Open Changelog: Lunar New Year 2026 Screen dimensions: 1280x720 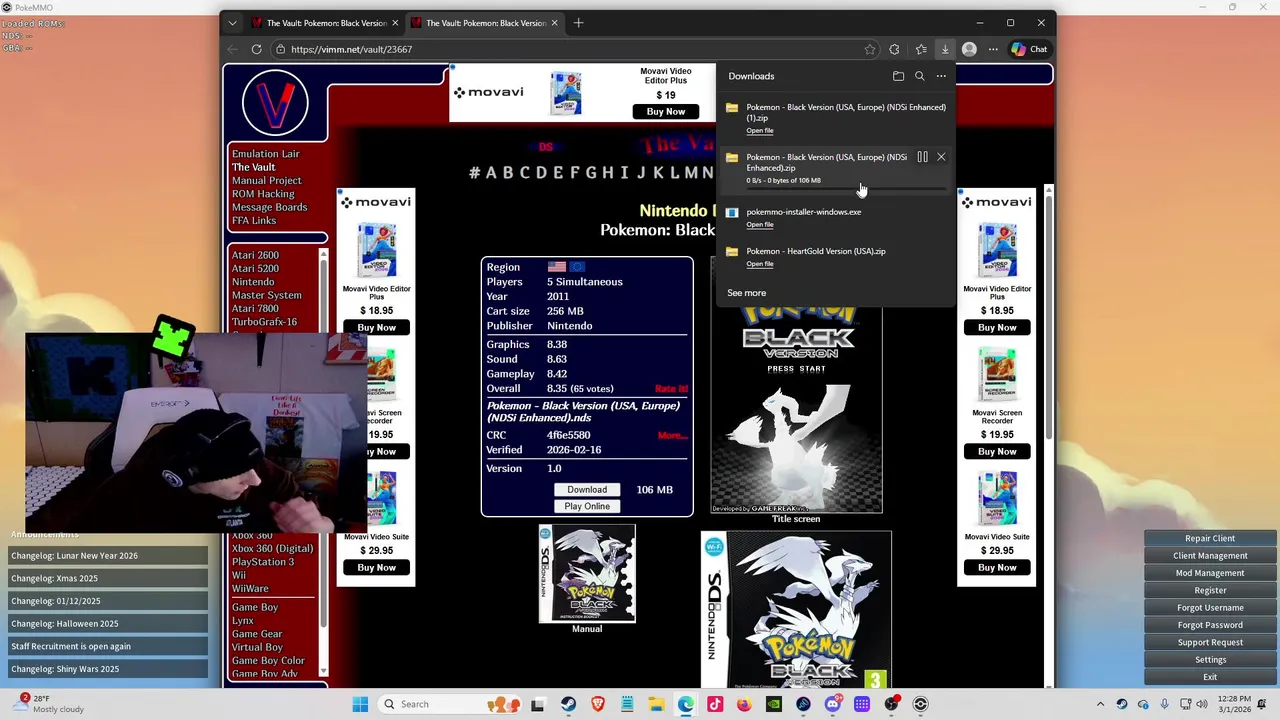coord(108,556)
